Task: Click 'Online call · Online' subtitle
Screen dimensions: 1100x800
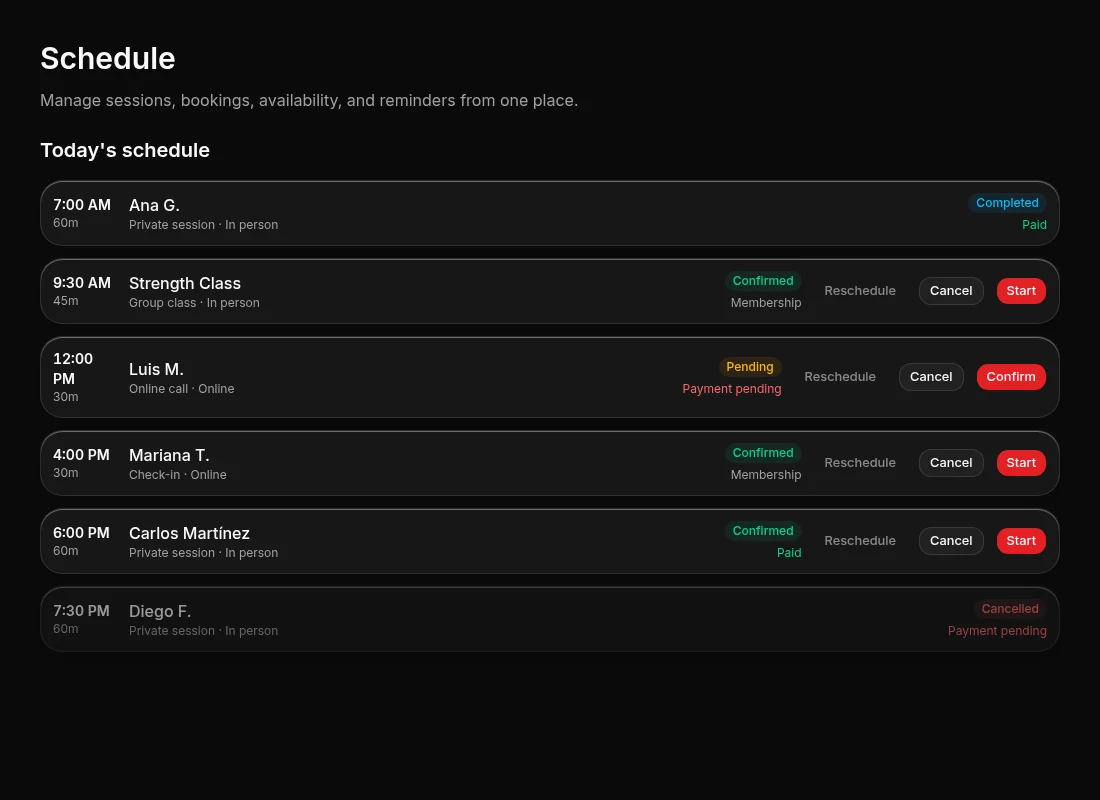Action: (x=182, y=389)
